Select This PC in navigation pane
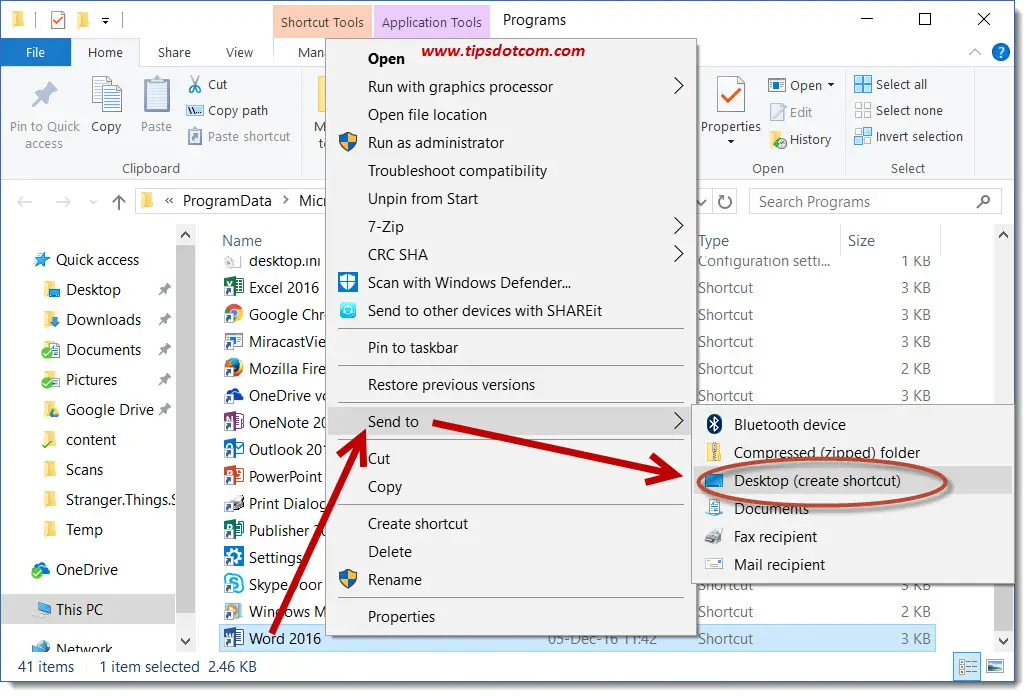Image resolution: width=1030 pixels, height=697 pixels. pyautogui.click(x=88, y=610)
